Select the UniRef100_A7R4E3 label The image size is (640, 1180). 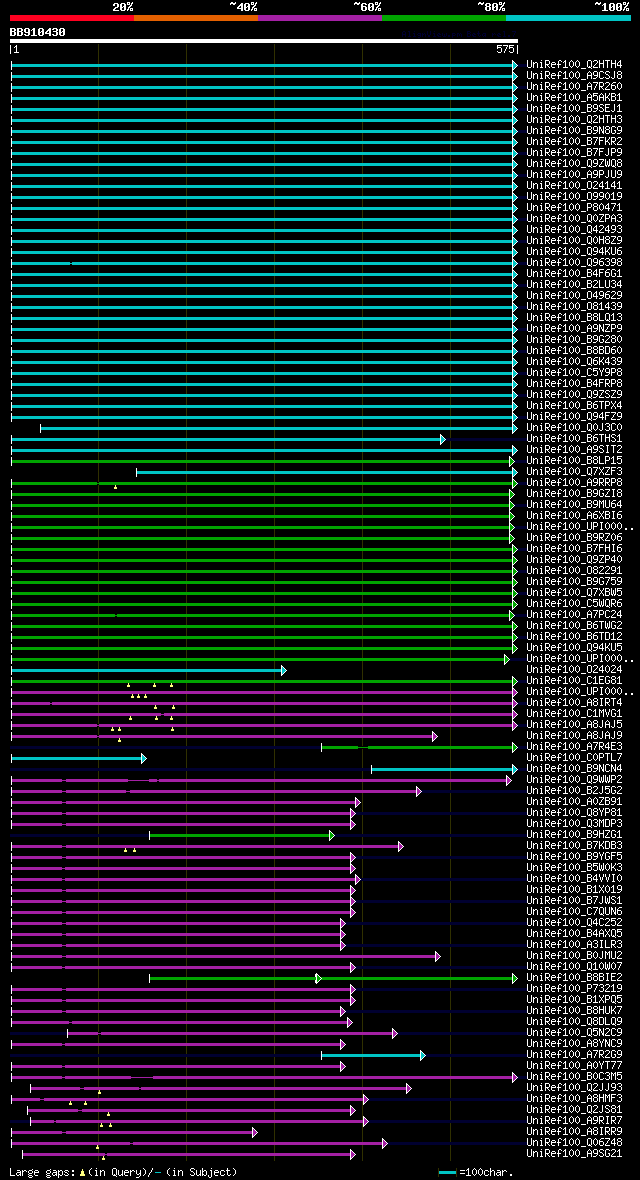click(x=574, y=747)
